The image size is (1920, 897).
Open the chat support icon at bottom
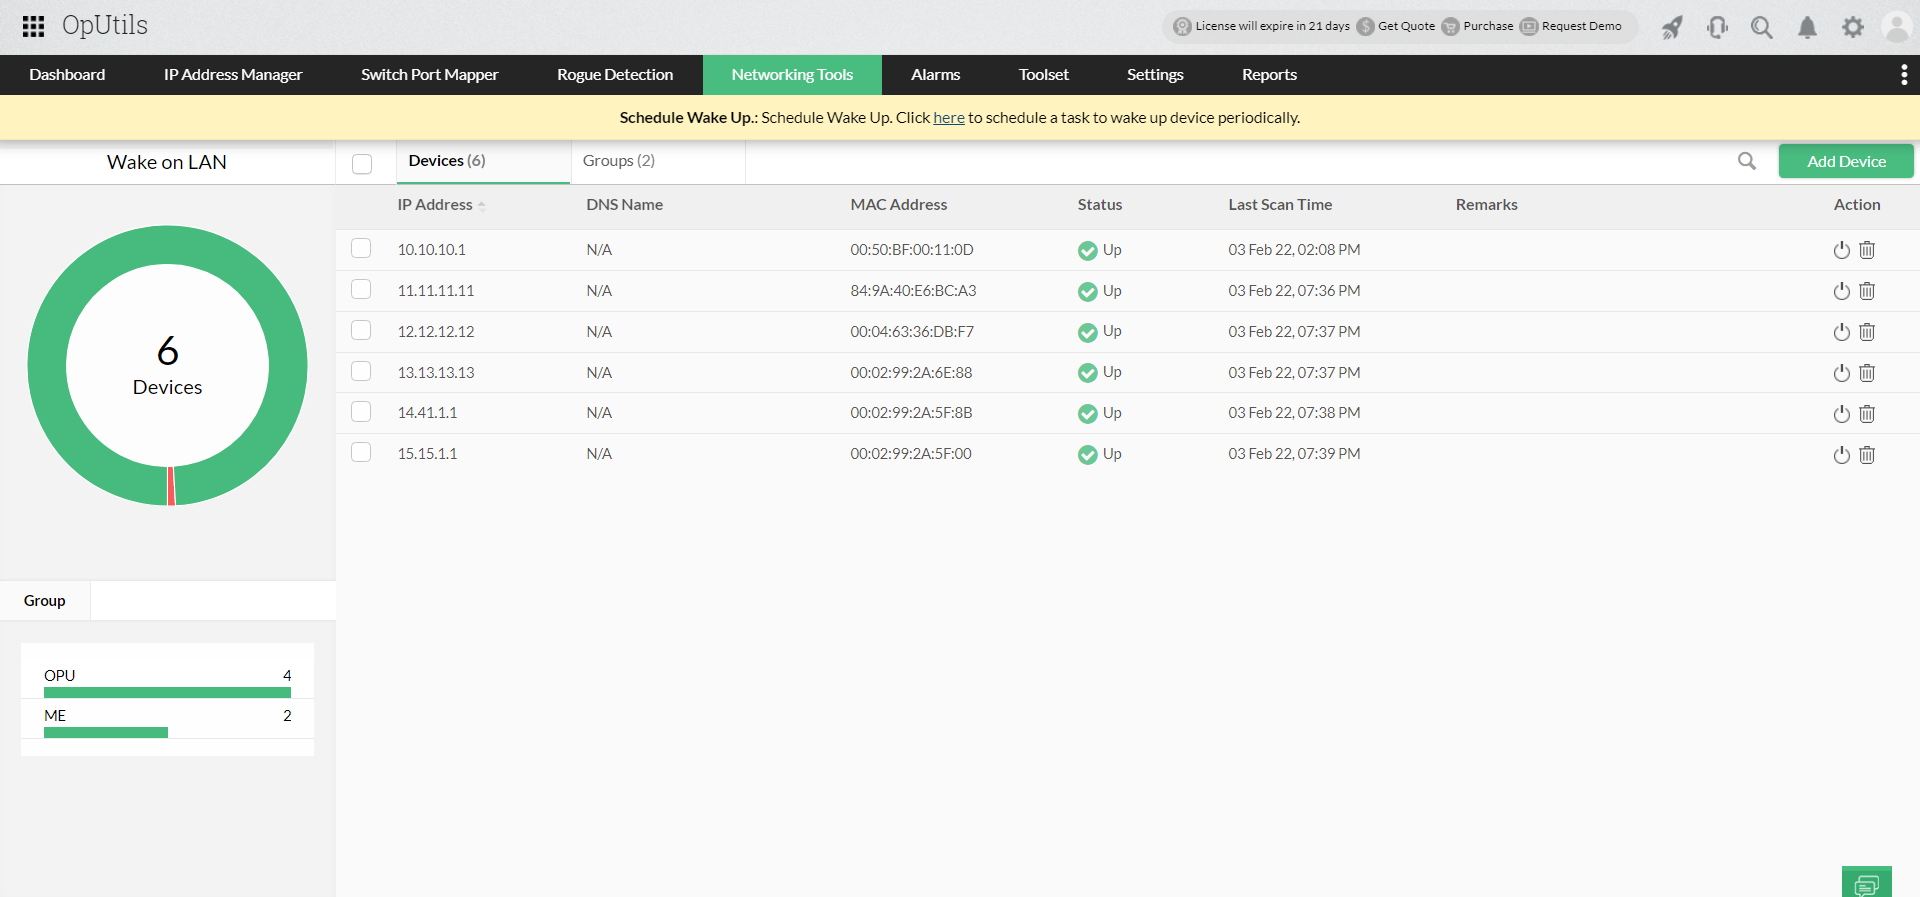[x=1866, y=884]
